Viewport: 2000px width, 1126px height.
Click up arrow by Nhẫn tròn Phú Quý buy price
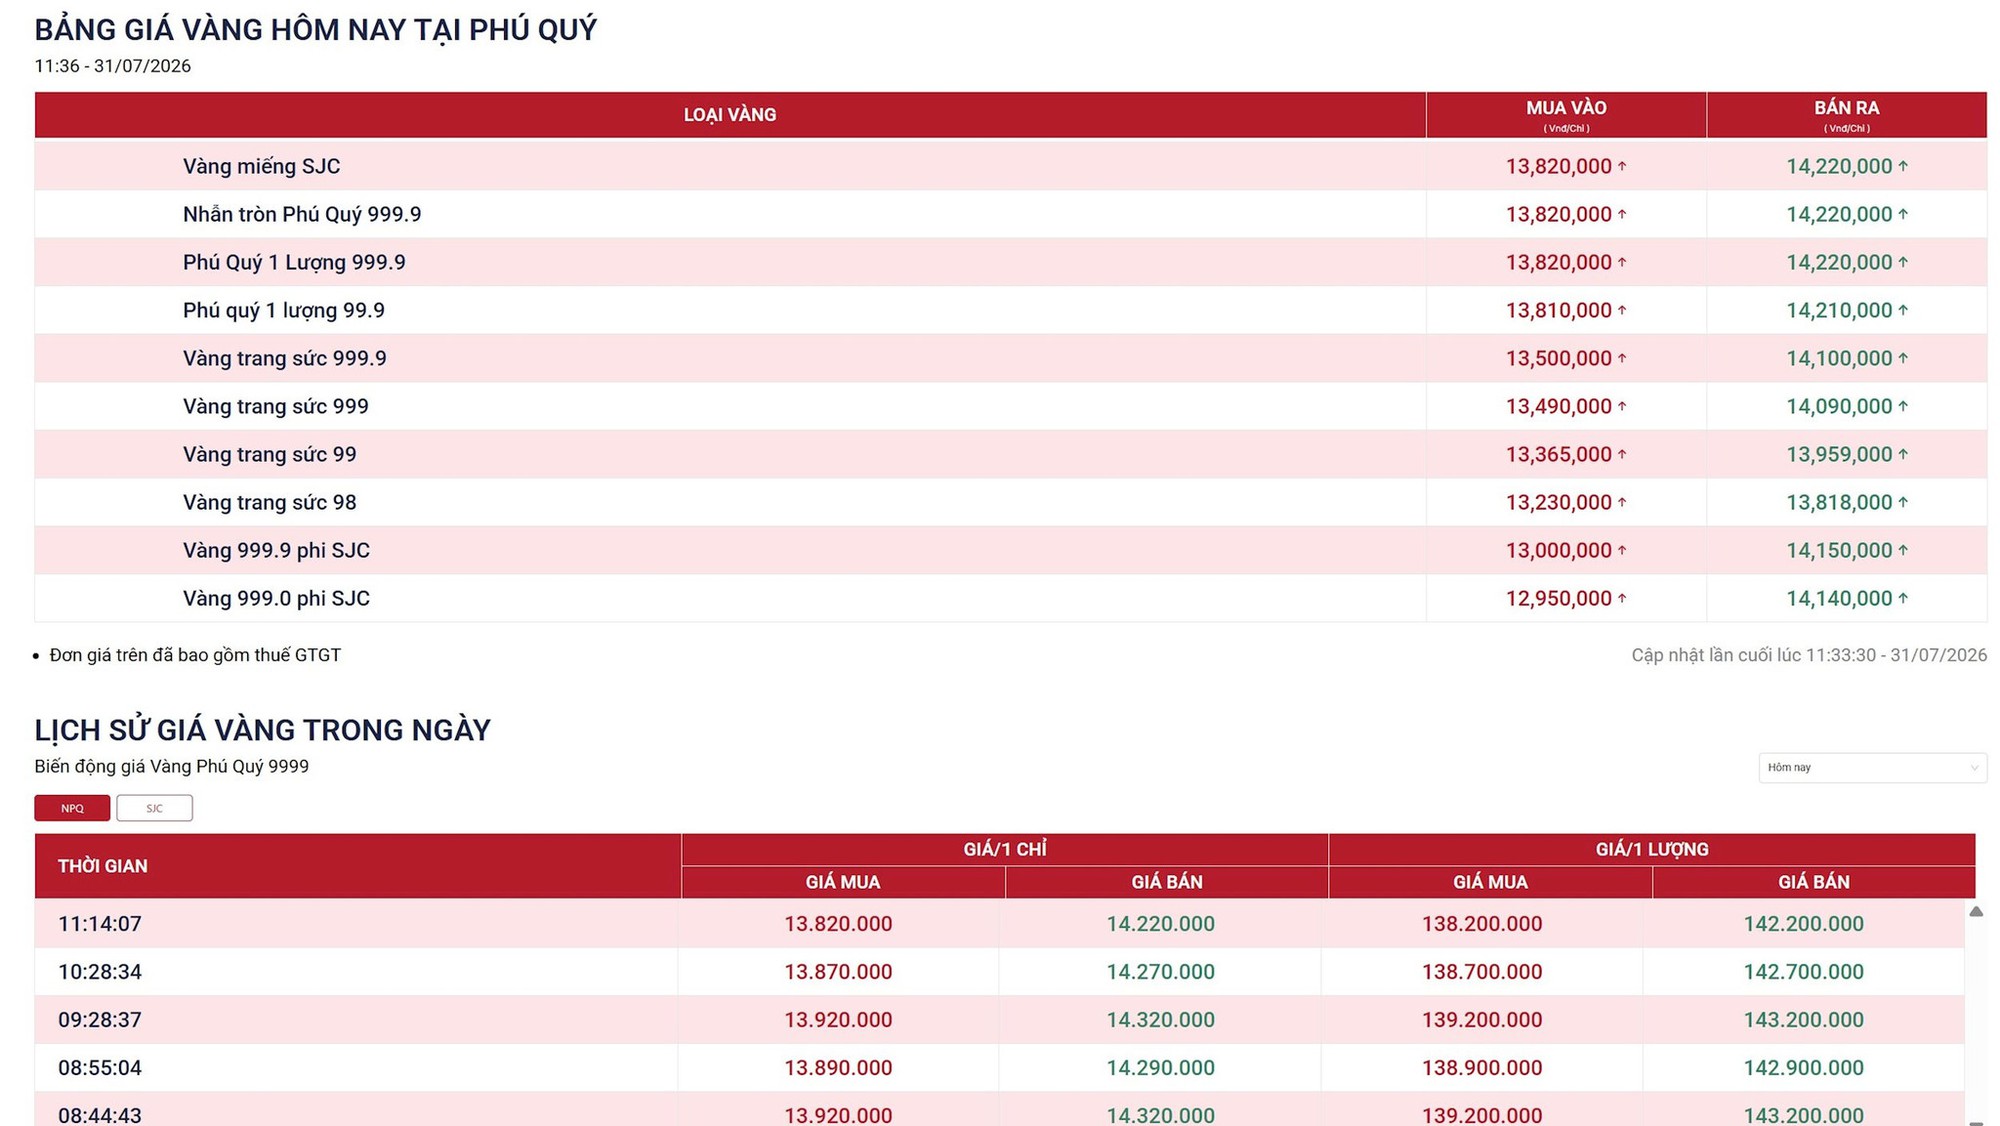1622,214
